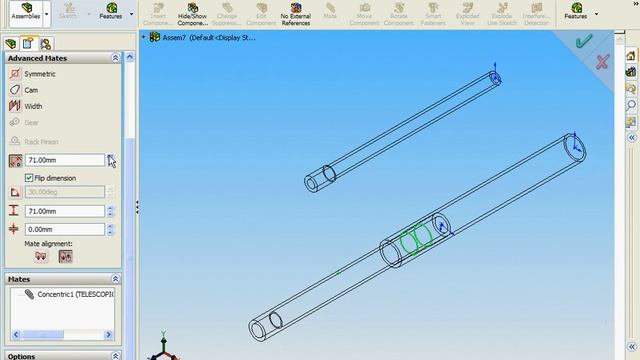Click the Maximum value limit icon
Image resolution: width=640 pixels, height=360 pixels.
[14, 211]
